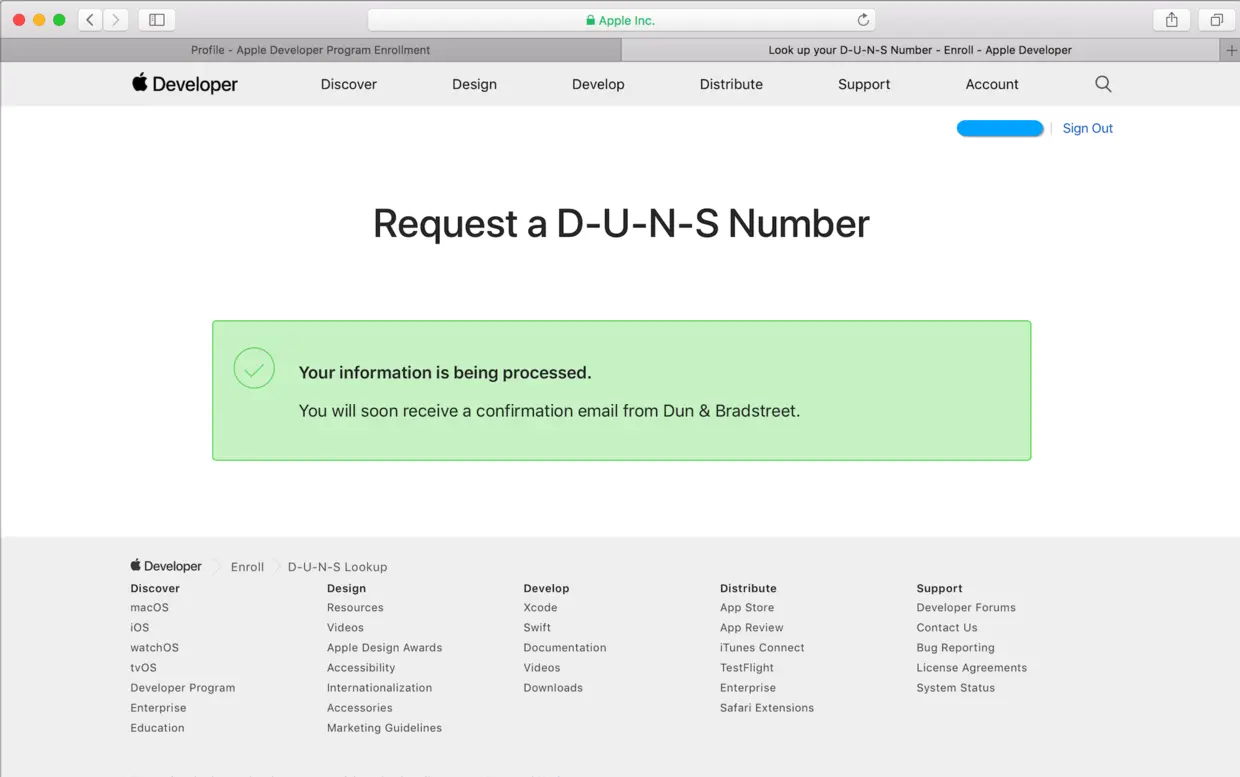Open the Support navigation menu
This screenshot has width=1240, height=777.
[864, 84]
